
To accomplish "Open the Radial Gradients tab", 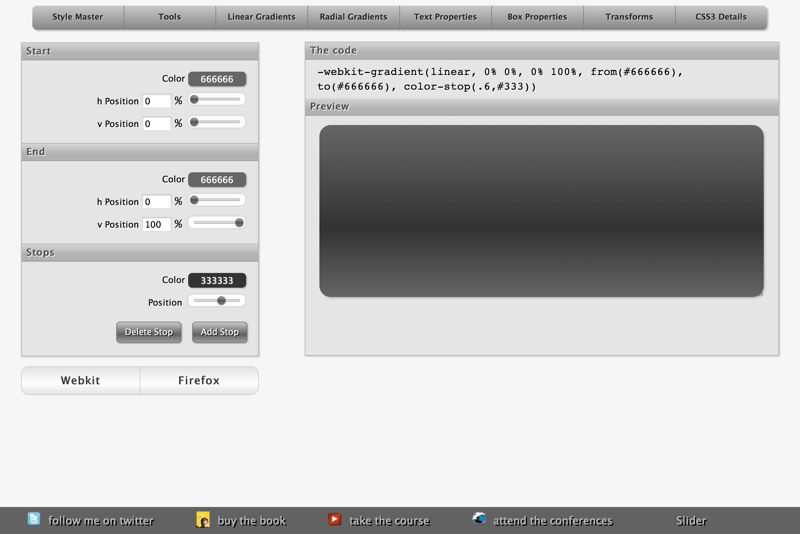I will [353, 17].
